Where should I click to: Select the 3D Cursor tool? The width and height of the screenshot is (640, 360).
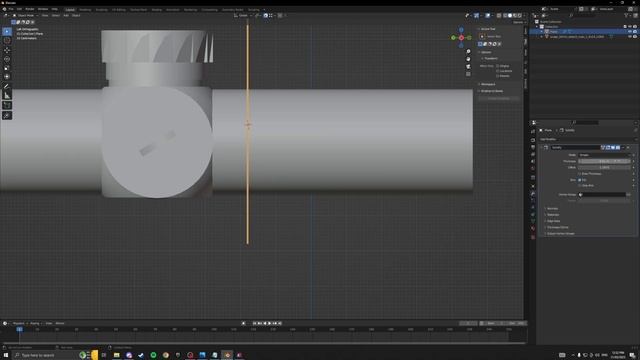7,40
